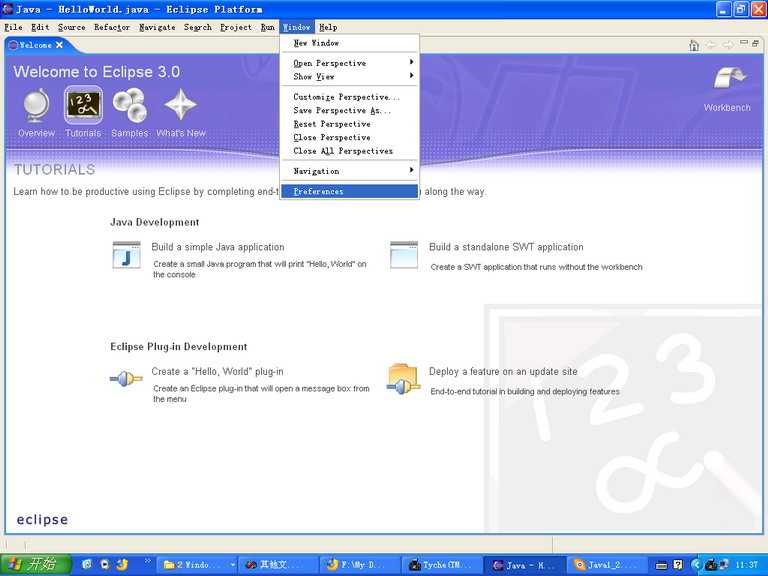Click the Window menu title

tap(297, 27)
